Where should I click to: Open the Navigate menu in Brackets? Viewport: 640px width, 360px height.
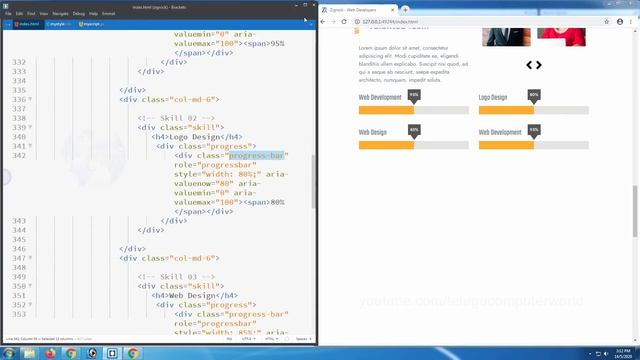(x=60, y=13)
